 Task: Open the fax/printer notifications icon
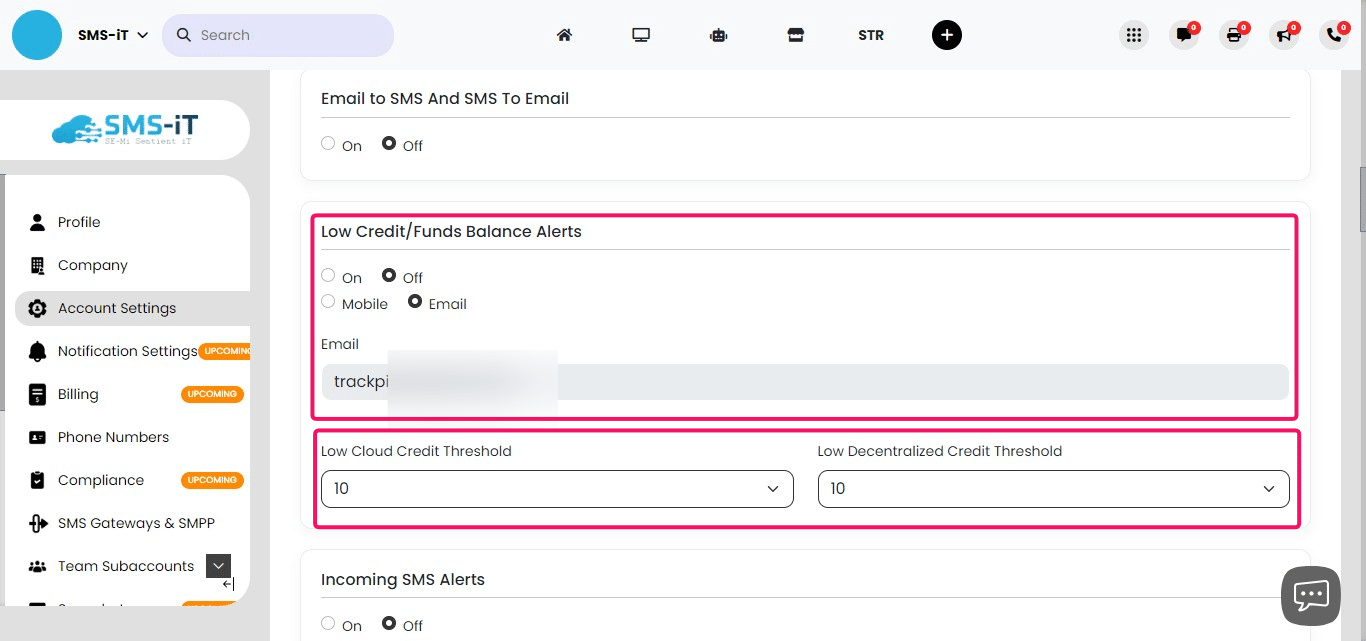pos(1234,34)
